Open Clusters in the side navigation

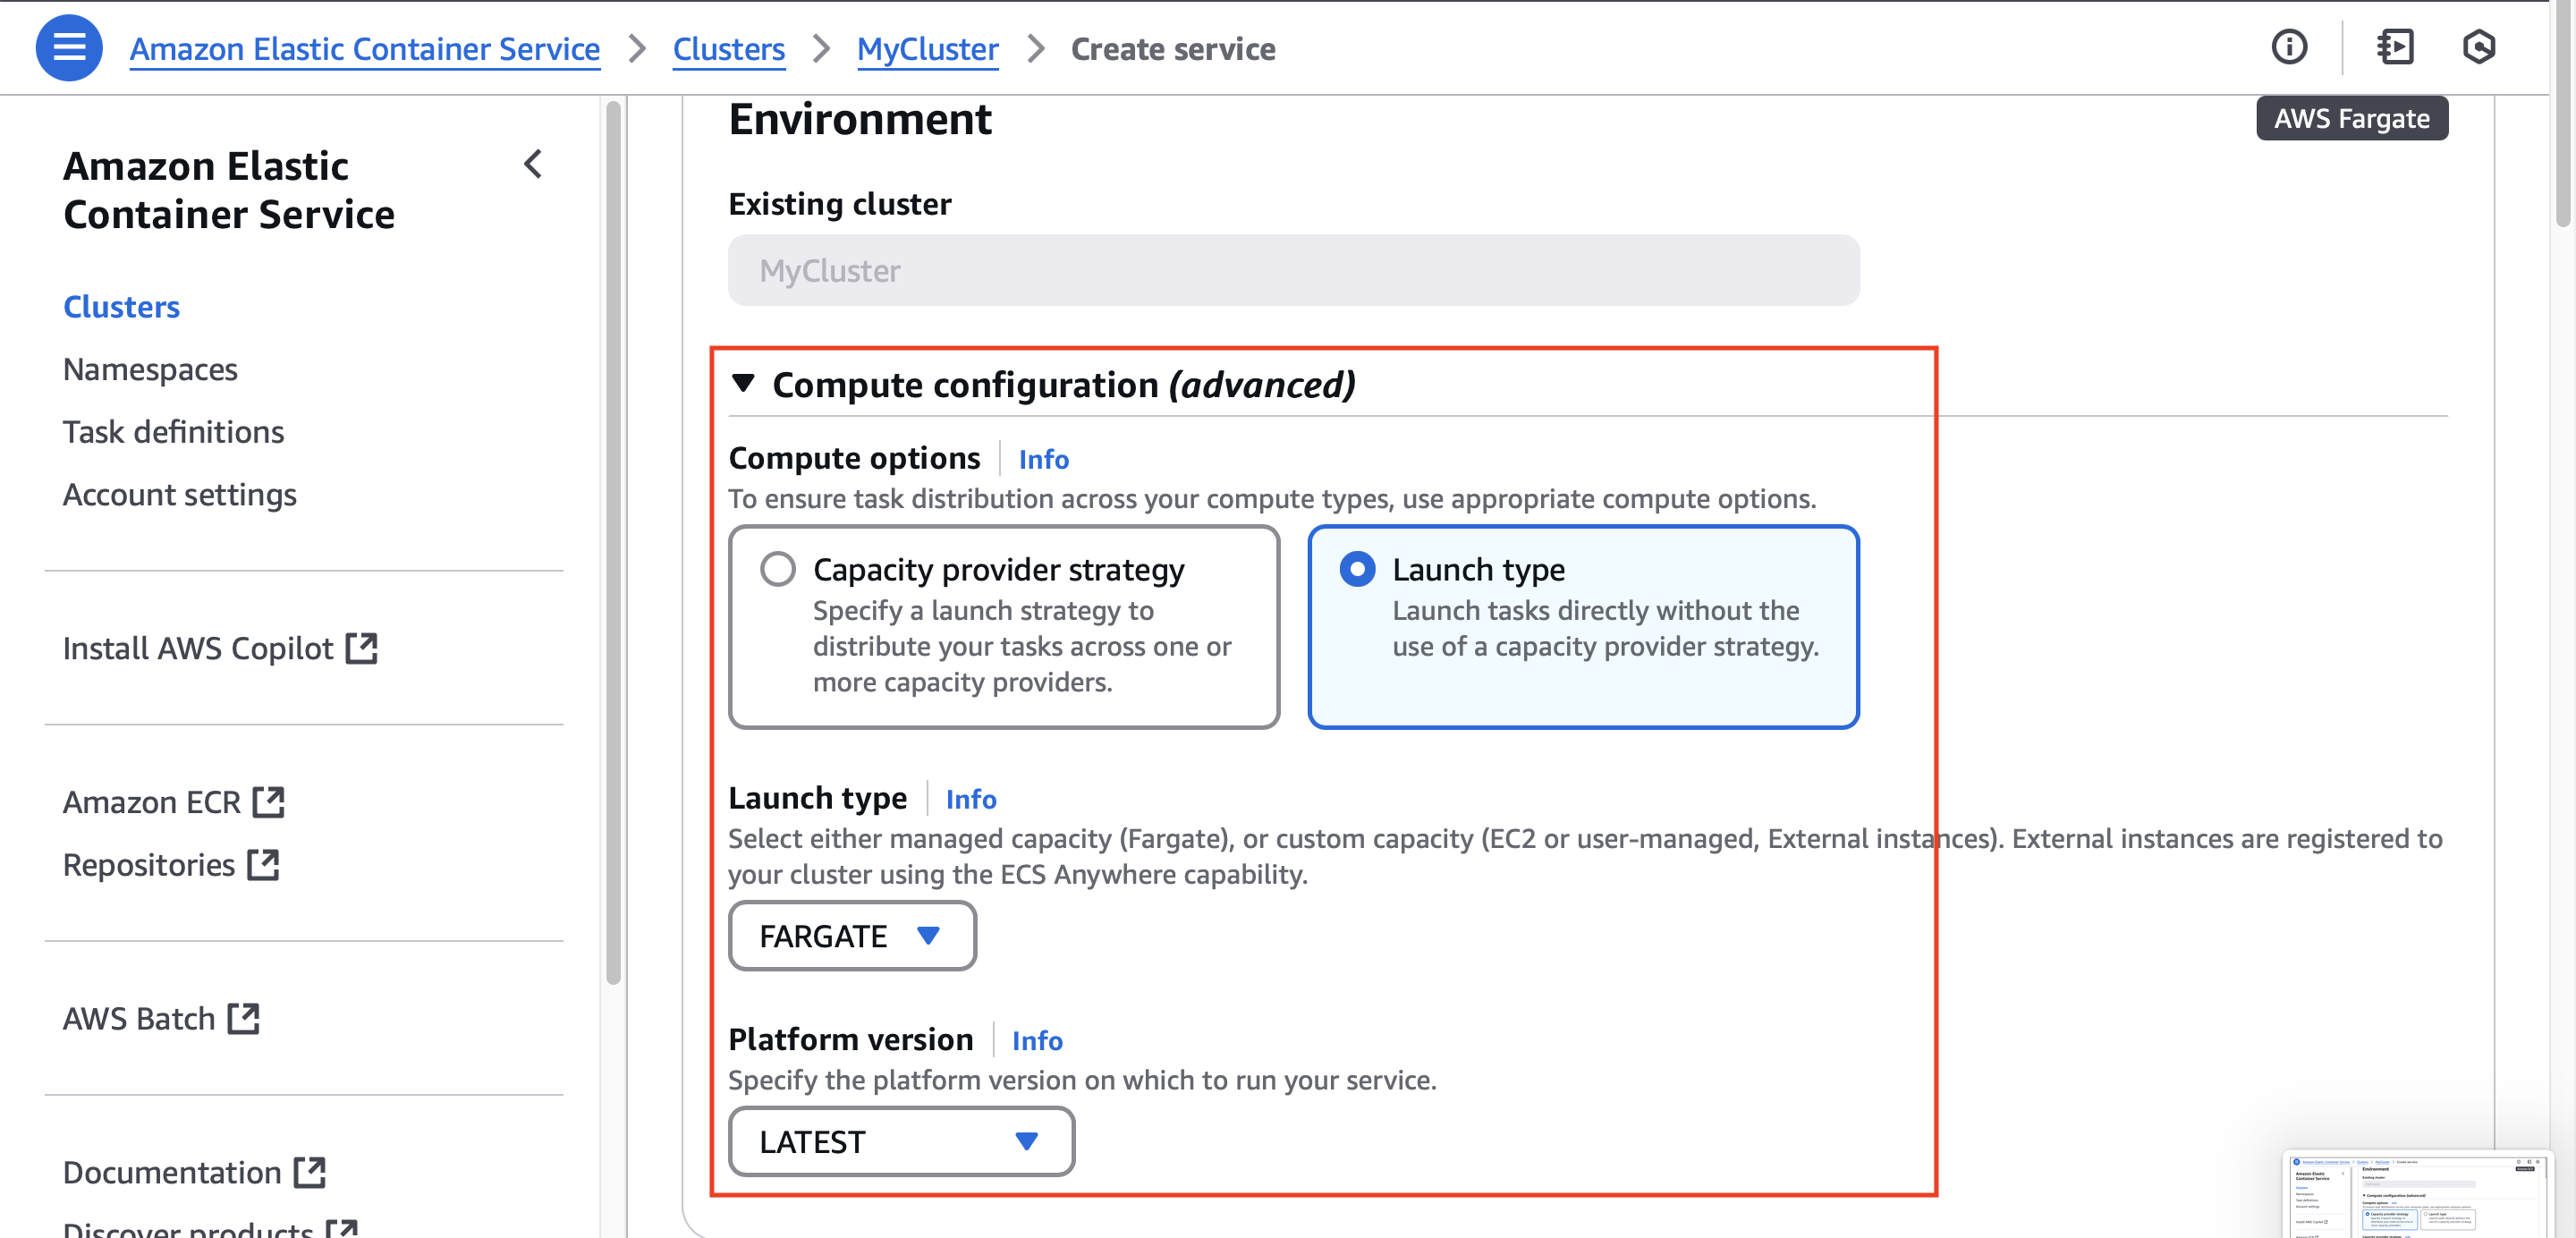(x=121, y=307)
